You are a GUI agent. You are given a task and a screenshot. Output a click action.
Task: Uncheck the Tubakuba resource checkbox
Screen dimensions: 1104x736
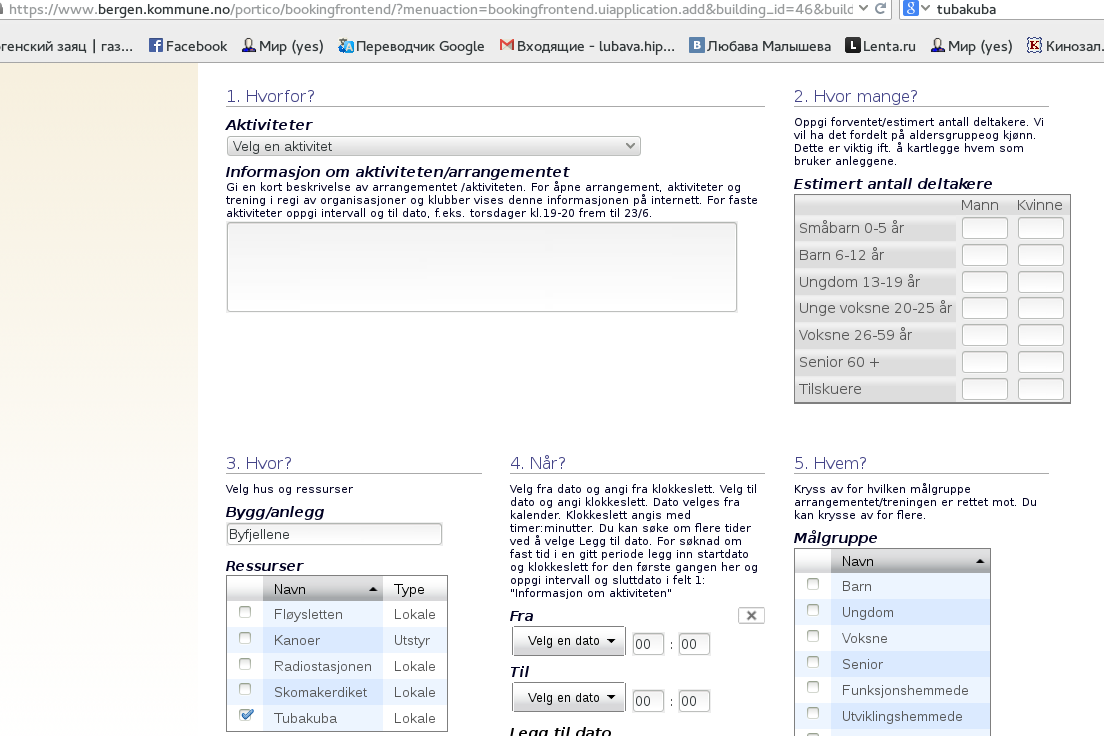pyautogui.click(x=245, y=717)
